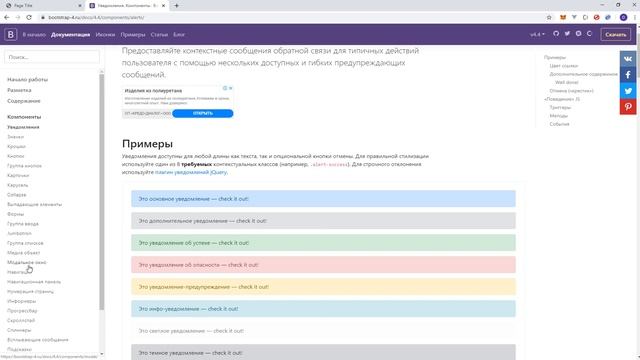Jump to Примеры in right contents

(555, 58)
